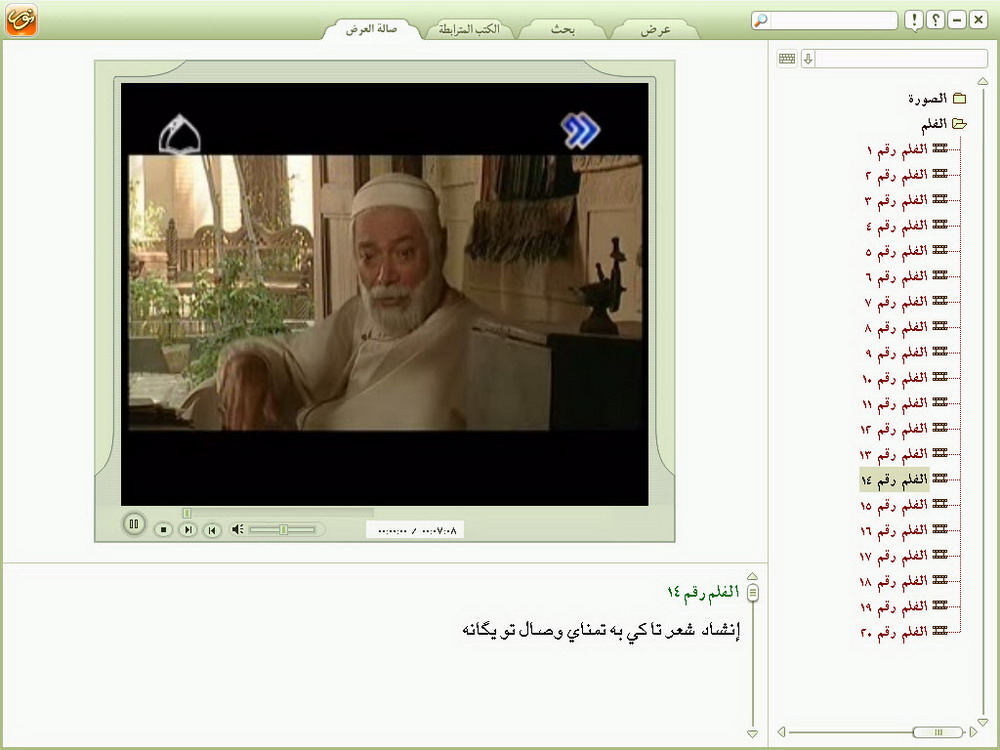Click film strip icon of الفلم رقم ١
Viewport: 1000px width, 750px height.
(939, 148)
